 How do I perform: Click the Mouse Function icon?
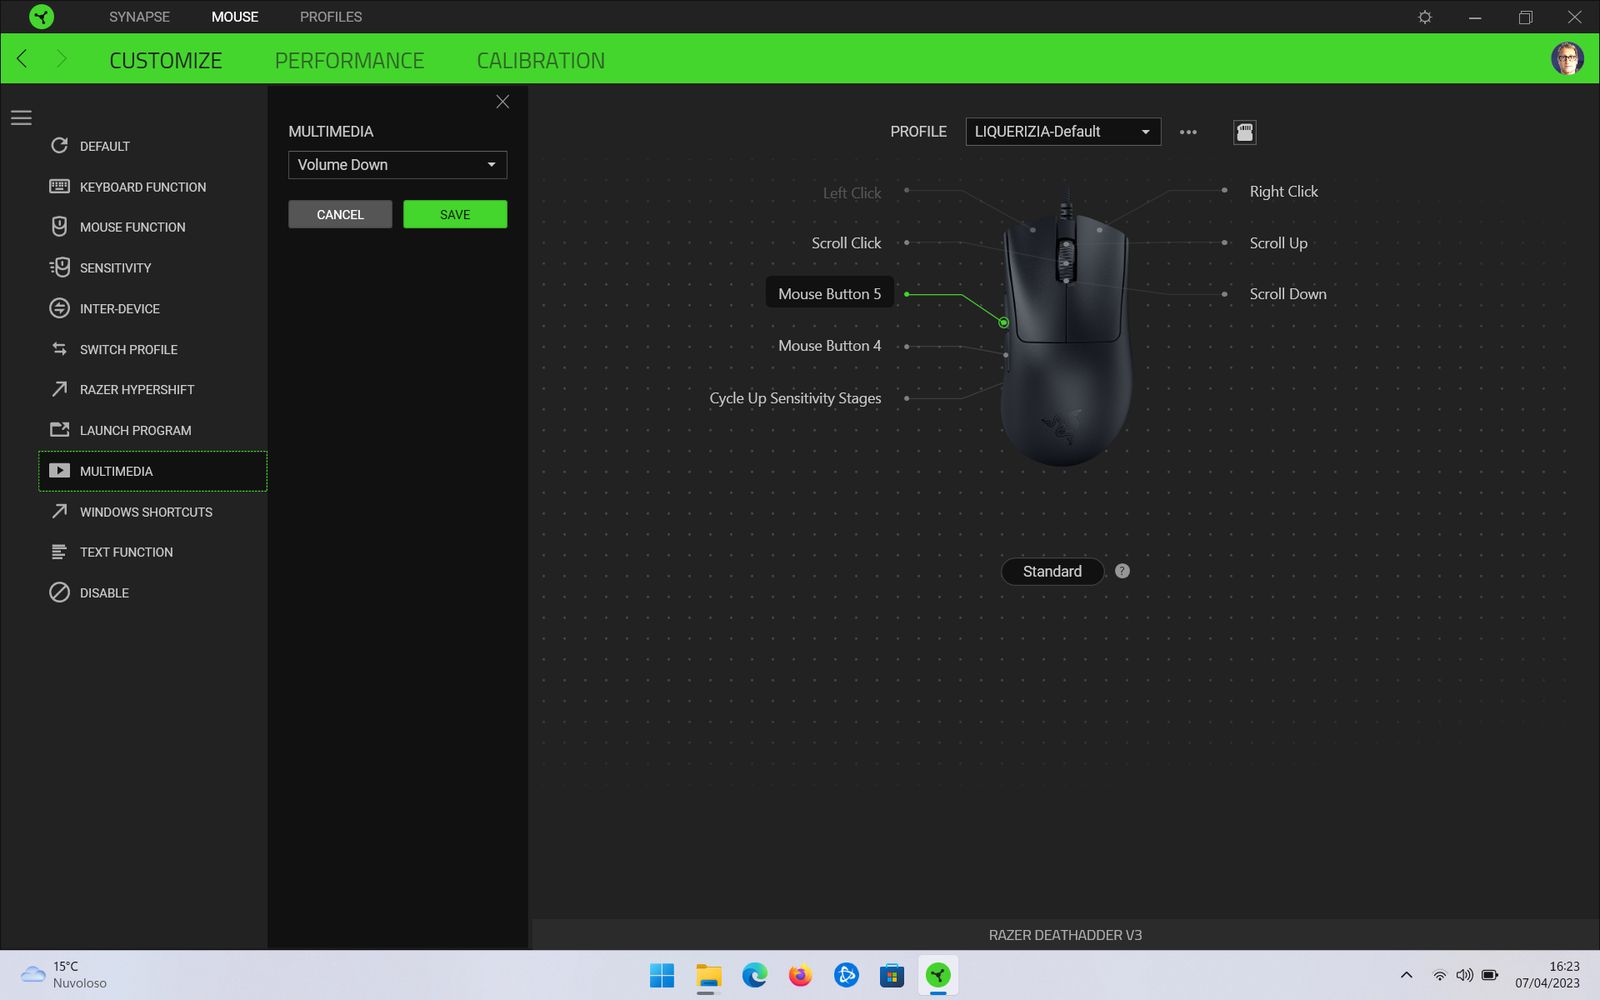tap(59, 227)
